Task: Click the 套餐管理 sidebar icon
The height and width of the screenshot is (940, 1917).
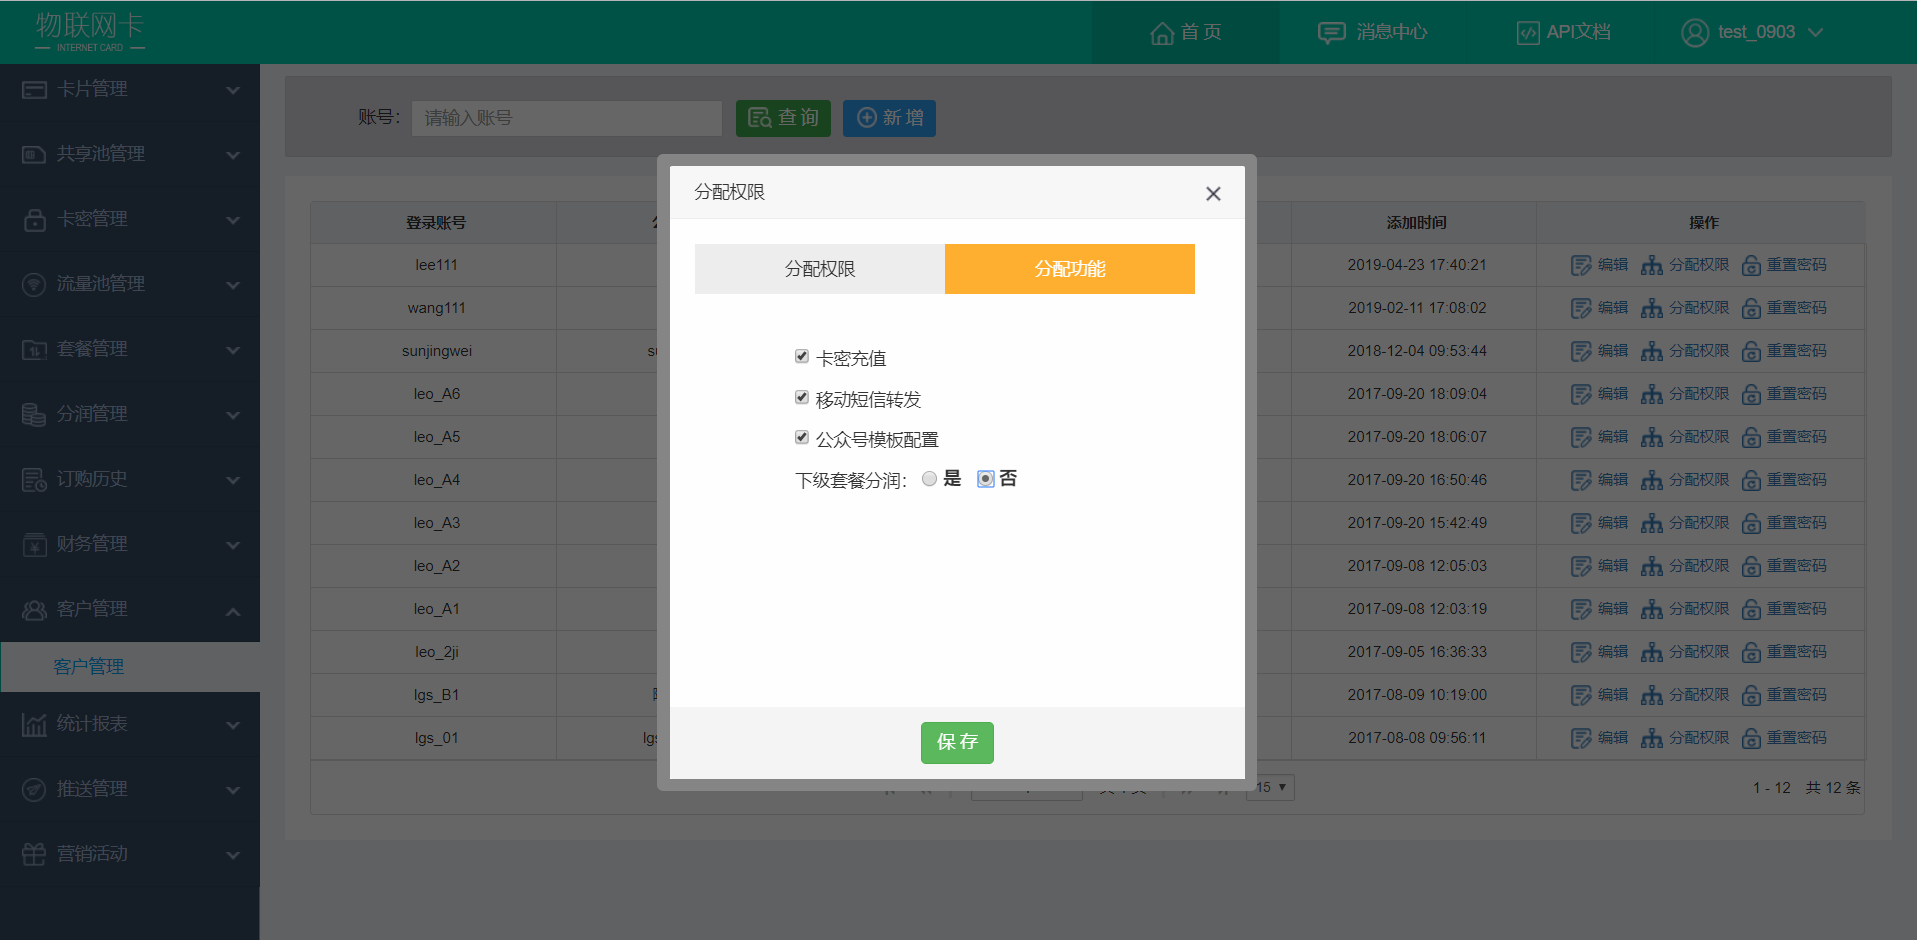Action: pos(34,350)
